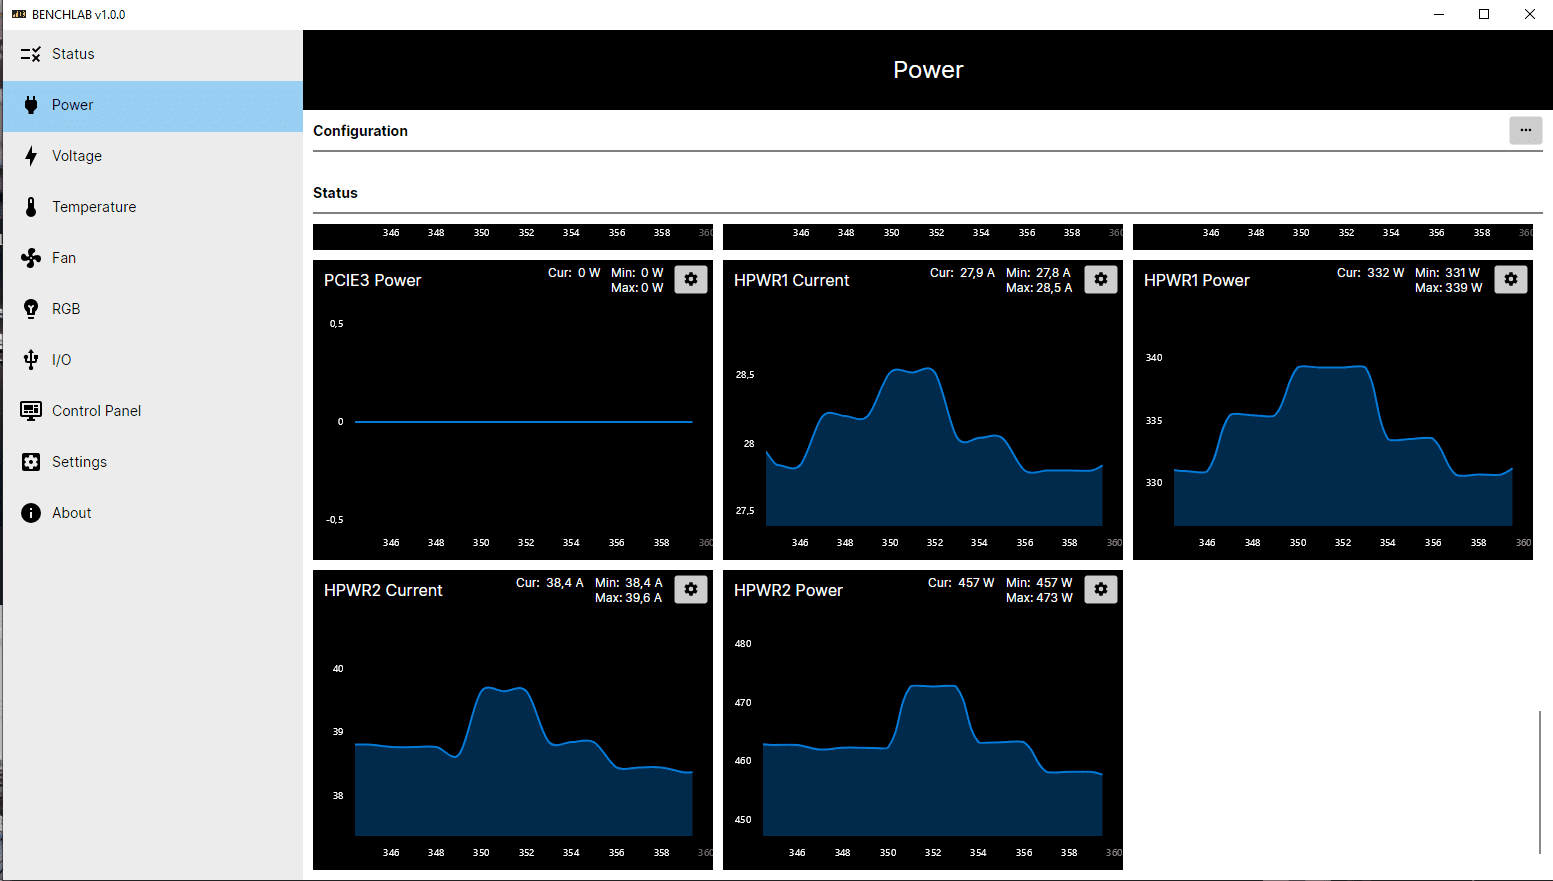Switch to the Temperature page

click(153, 207)
